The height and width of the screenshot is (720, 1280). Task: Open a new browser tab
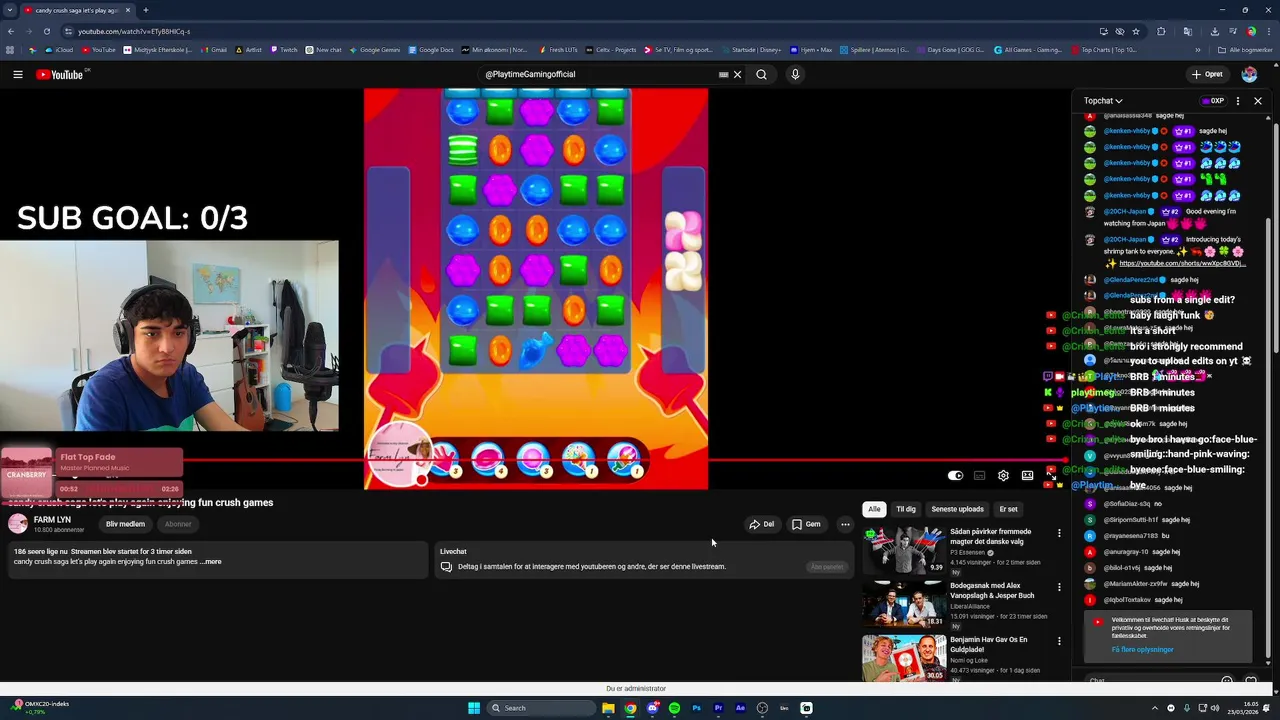pos(145,10)
